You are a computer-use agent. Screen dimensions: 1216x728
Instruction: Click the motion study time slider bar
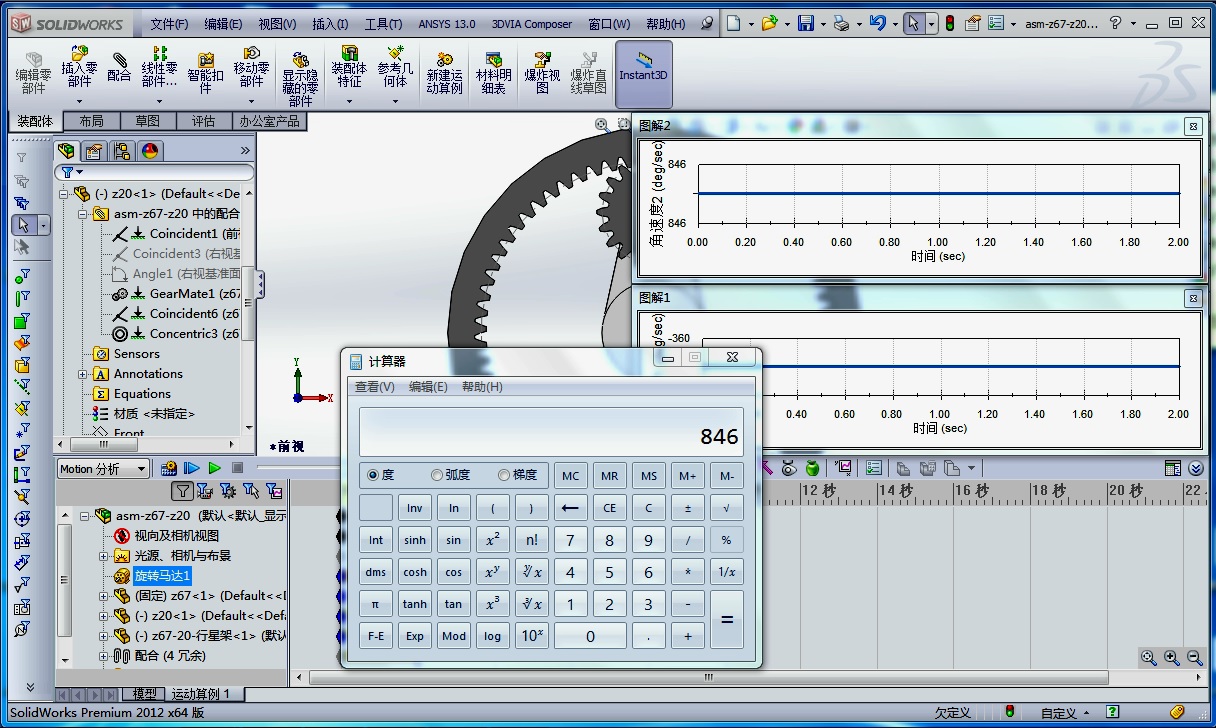click(296, 468)
